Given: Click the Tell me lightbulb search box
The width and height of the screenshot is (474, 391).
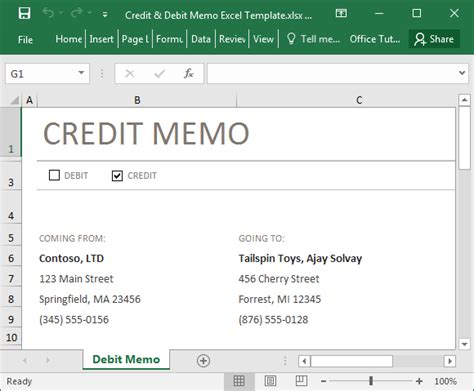Looking at the screenshot, I should click(x=313, y=39).
